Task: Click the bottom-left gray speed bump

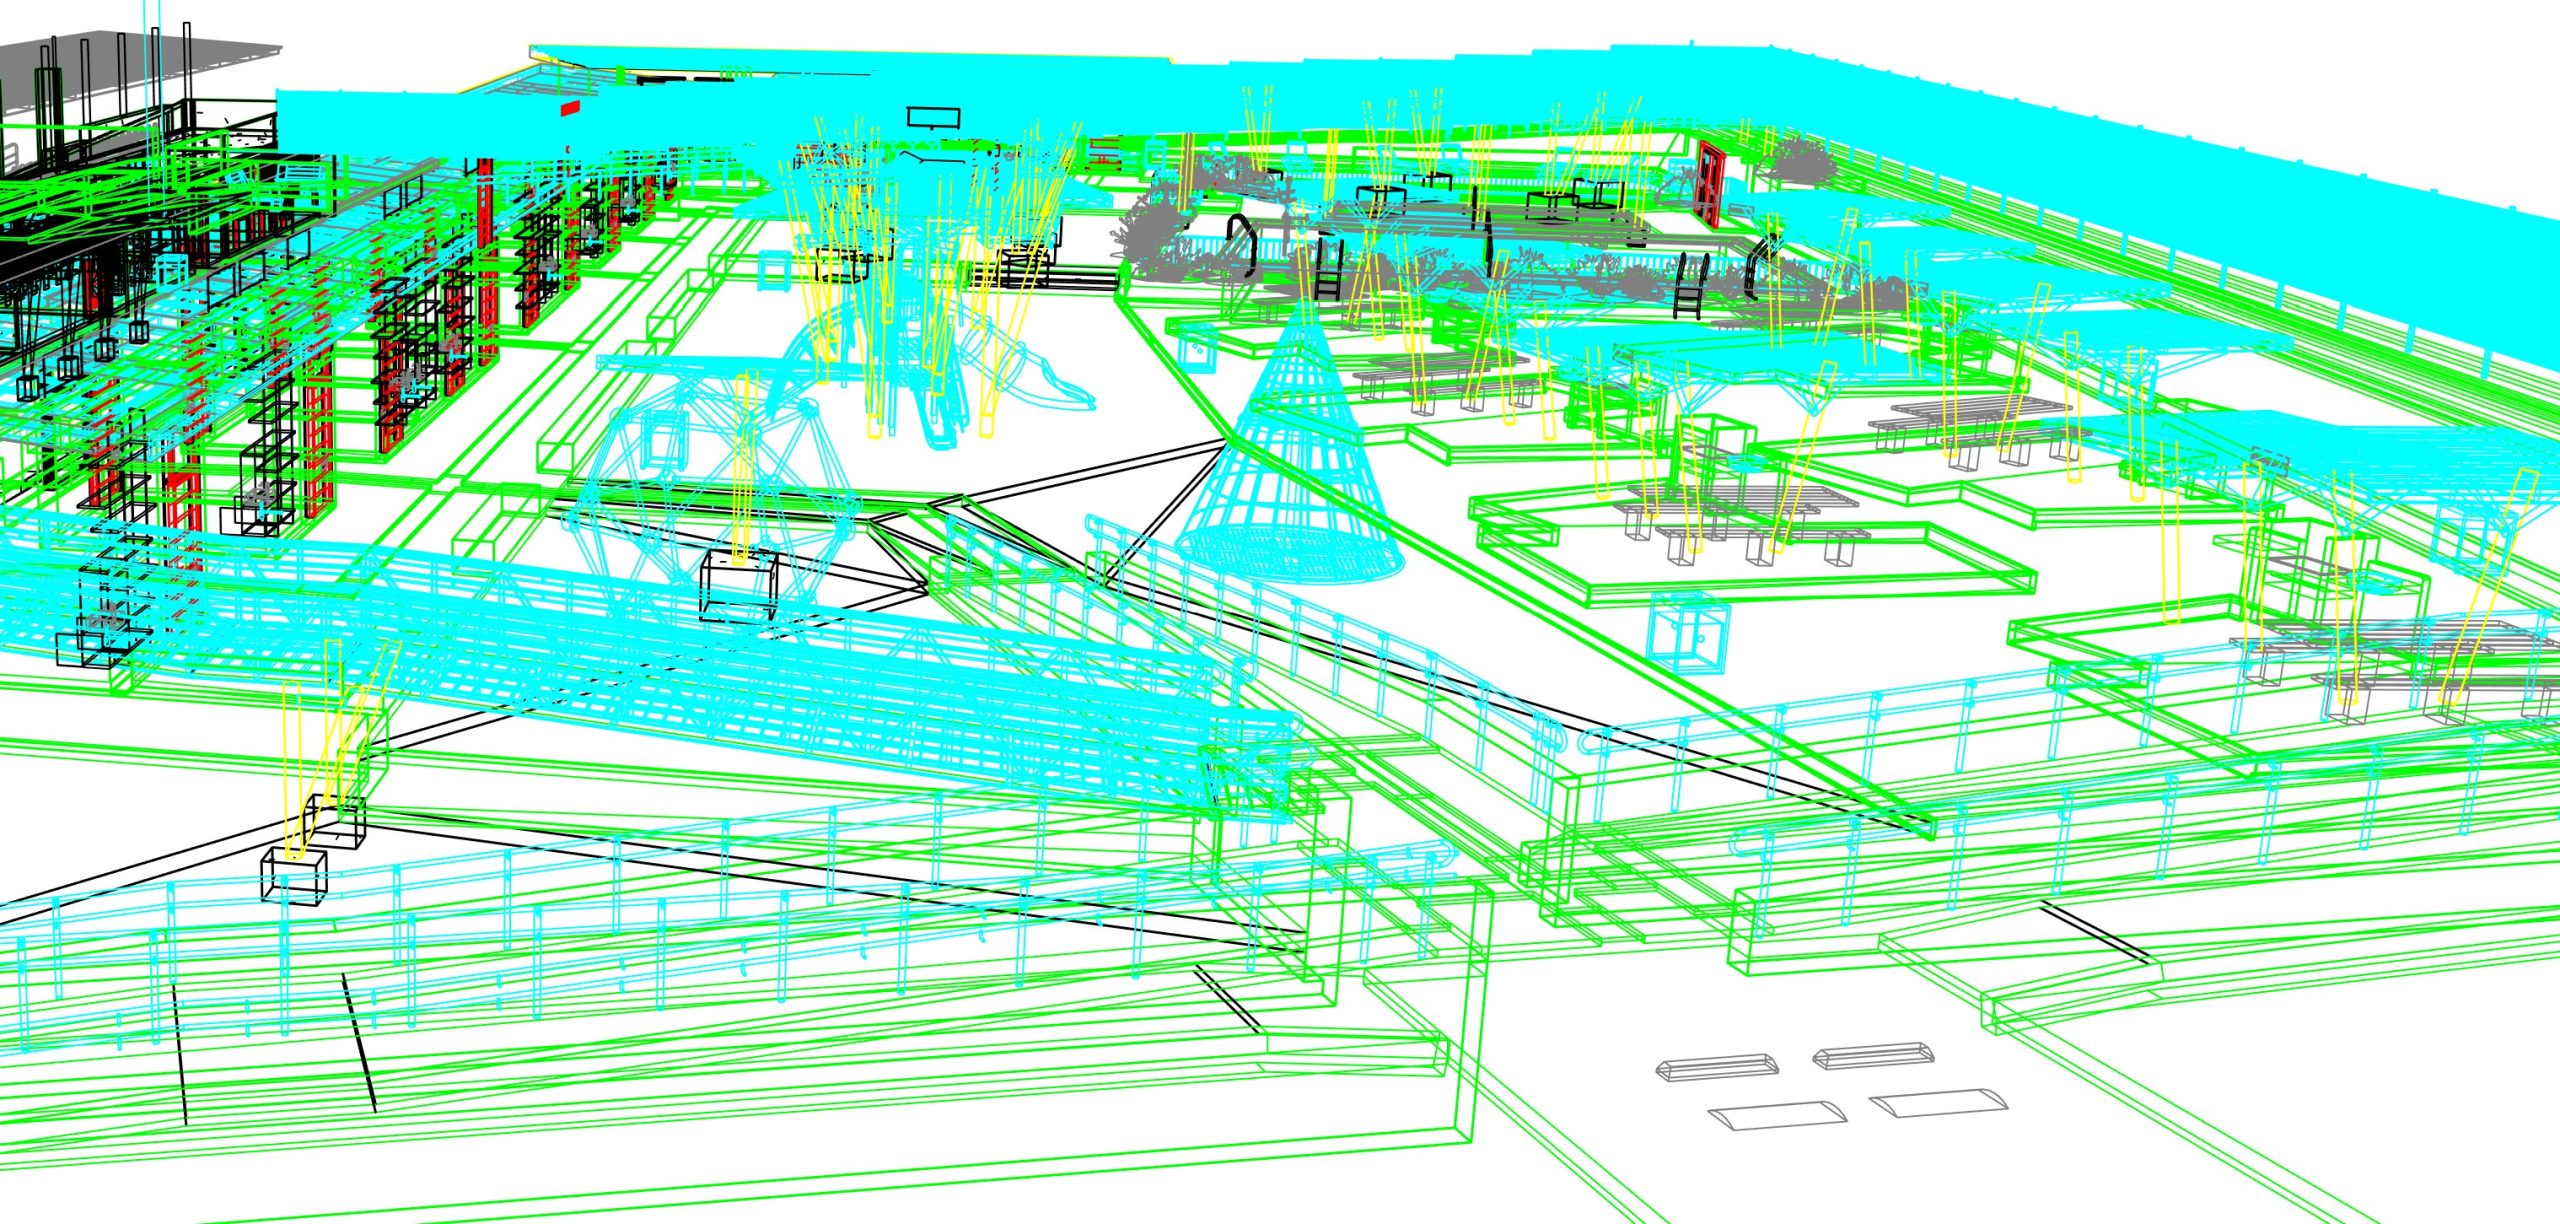Action: coord(1775,1115)
